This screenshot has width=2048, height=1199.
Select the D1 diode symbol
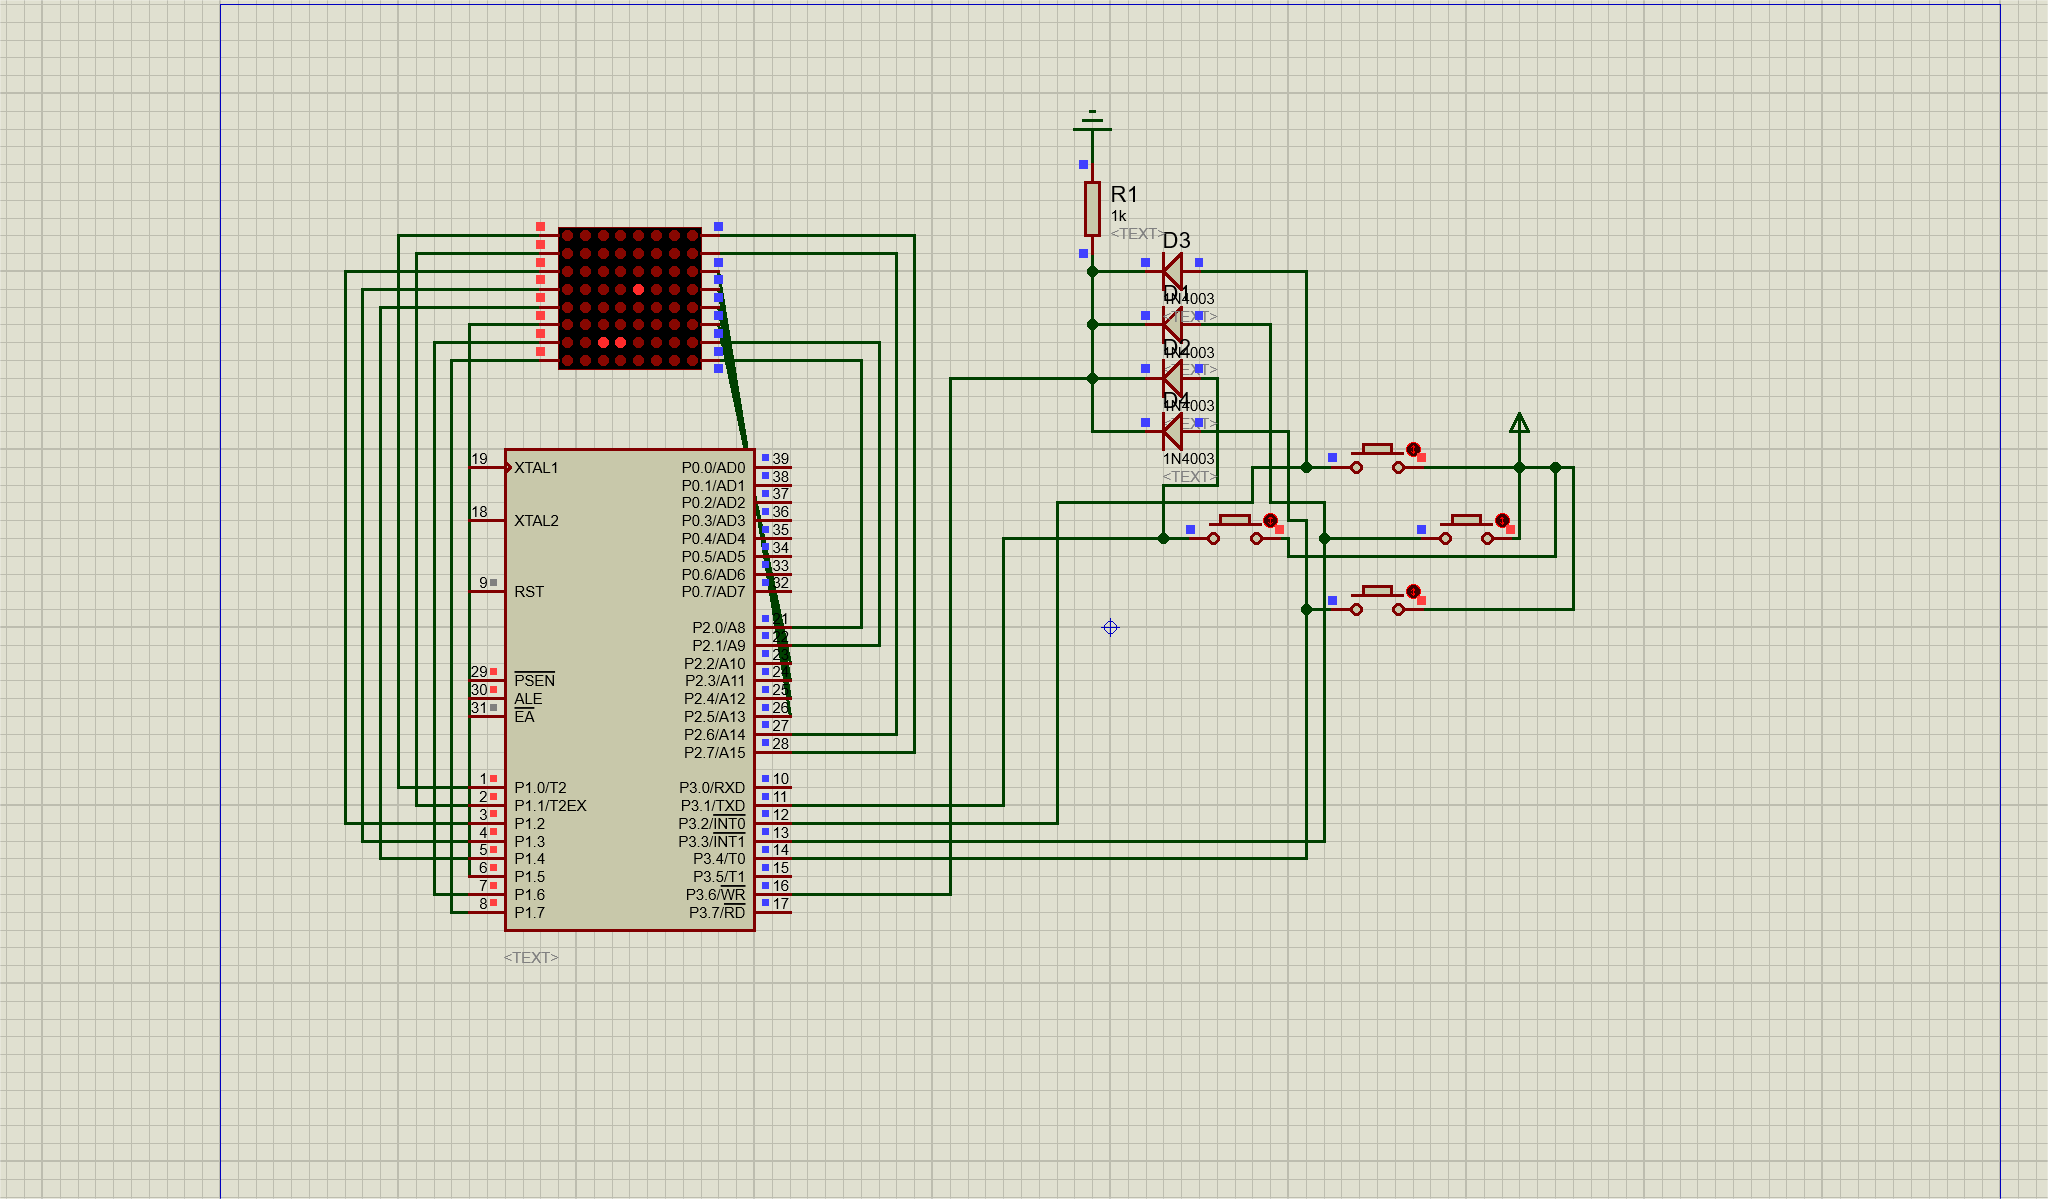coord(1172,324)
